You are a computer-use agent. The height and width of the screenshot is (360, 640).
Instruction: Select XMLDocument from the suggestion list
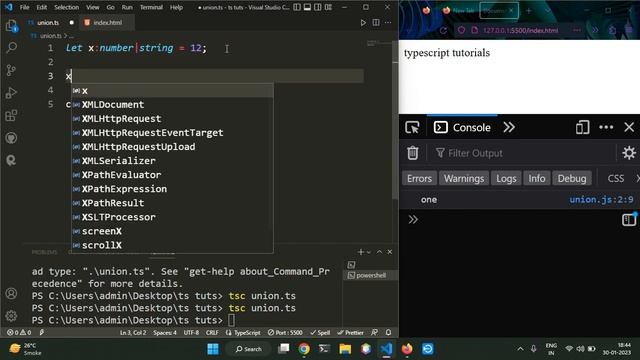172,104
